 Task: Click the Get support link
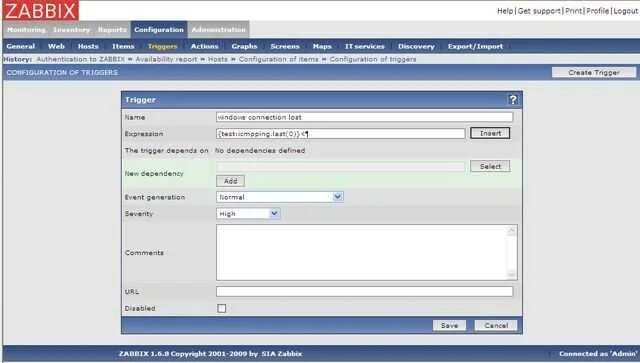539,11
